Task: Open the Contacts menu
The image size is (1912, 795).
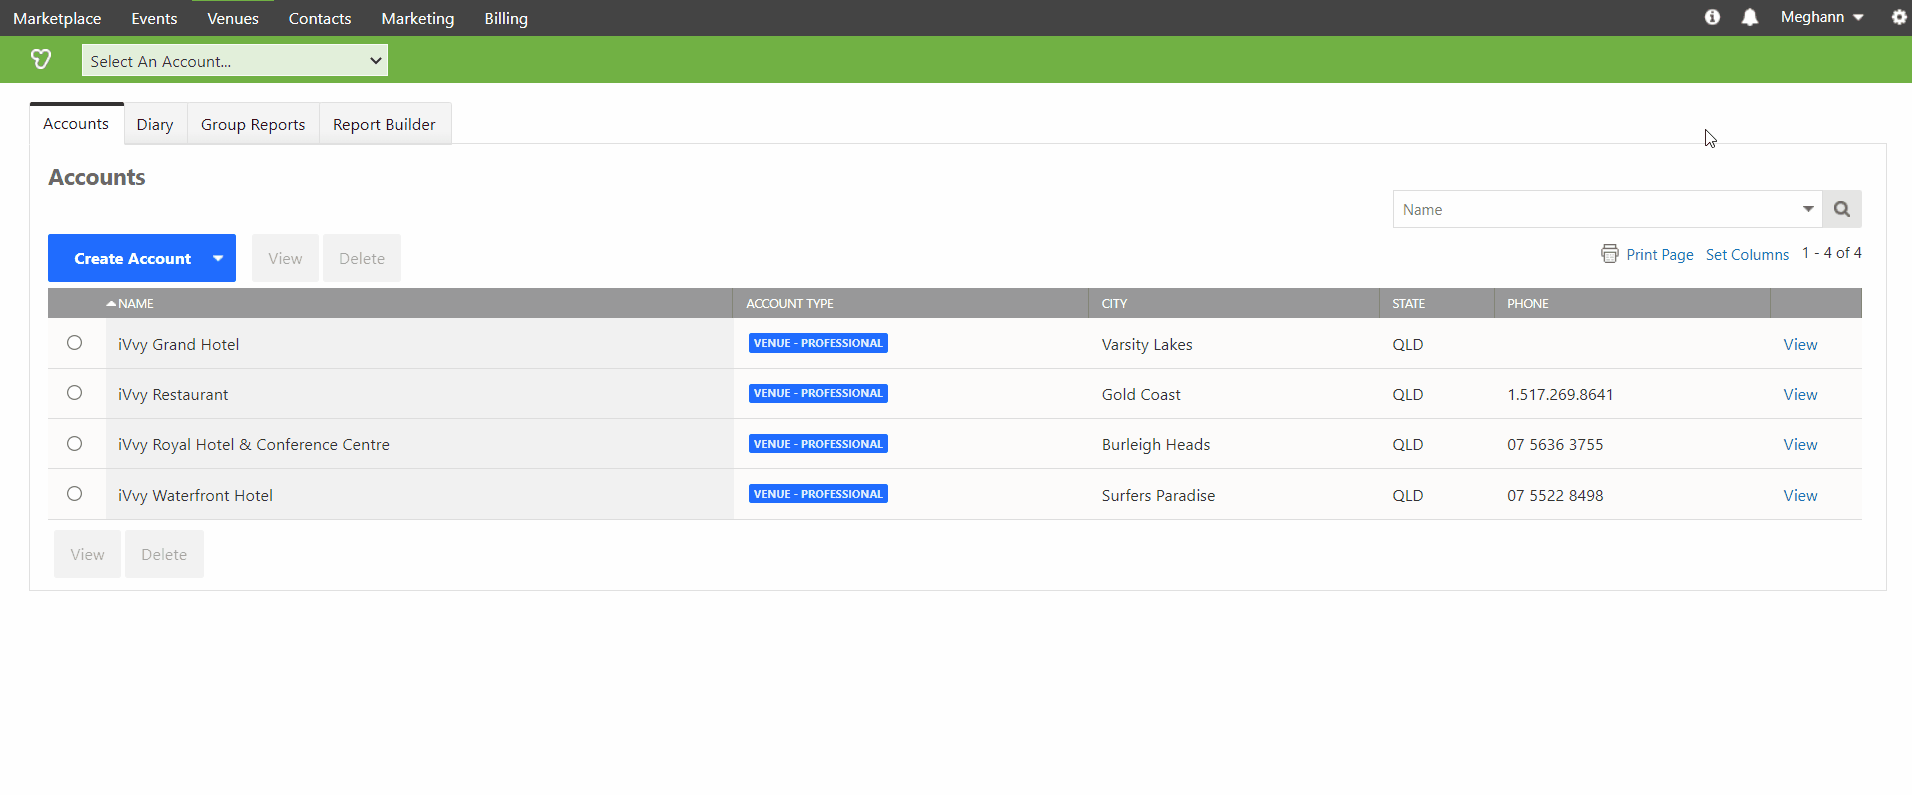Action: pyautogui.click(x=320, y=18)
